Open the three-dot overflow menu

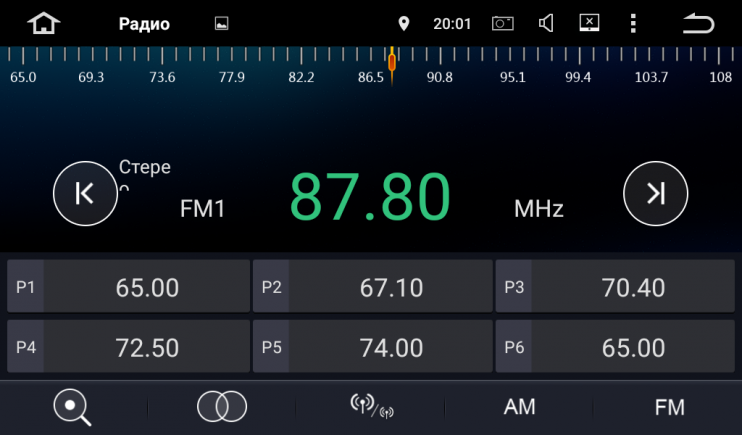pyautogui.click(x=633, y=23)
